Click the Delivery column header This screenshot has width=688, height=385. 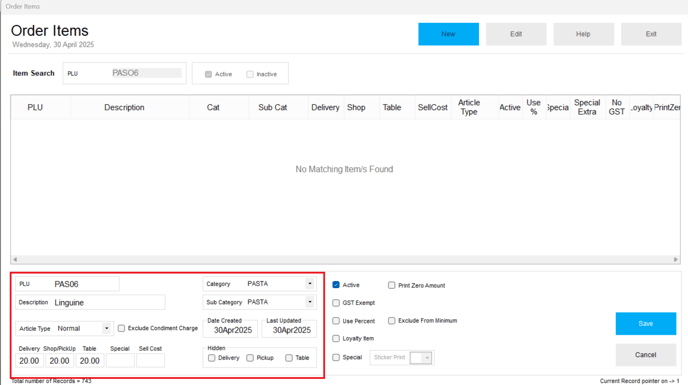coord(325,108)
